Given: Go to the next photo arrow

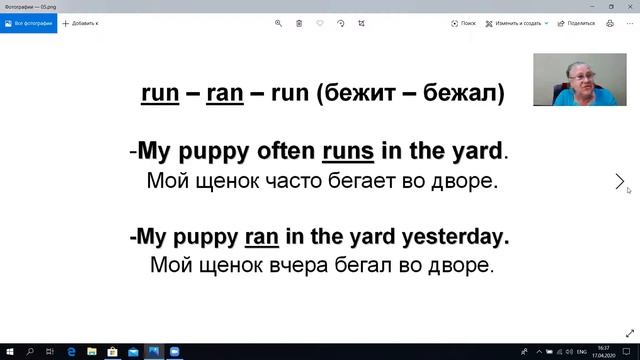Looking at the screenshot, I should pyautogui.click(x=620, y=181).
